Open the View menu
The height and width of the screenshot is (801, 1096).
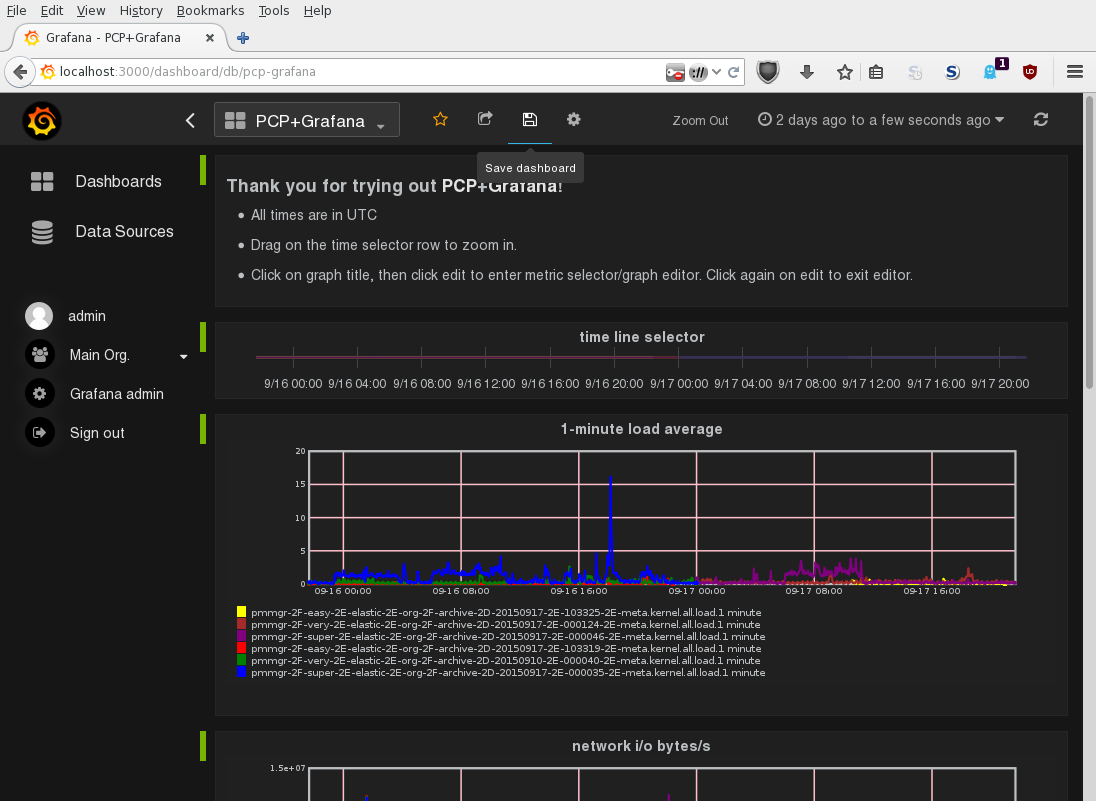coord(91,10)
